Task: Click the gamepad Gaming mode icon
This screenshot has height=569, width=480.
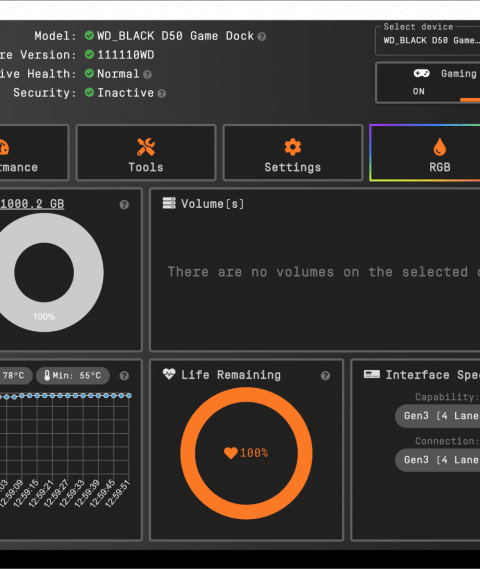Action: 422,73
